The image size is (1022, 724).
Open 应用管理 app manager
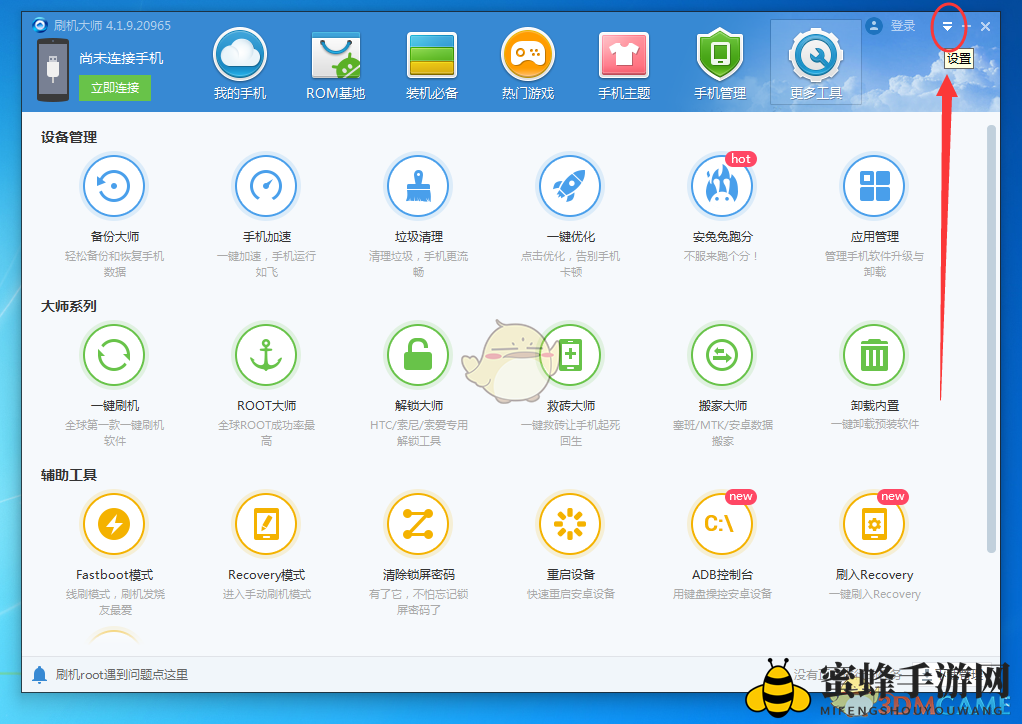[x=874, y=186]
